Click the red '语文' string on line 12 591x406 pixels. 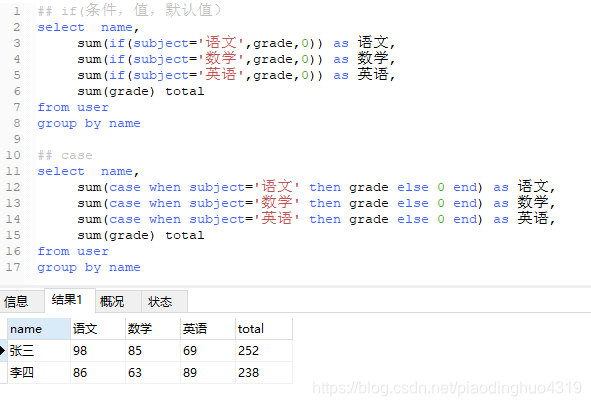point(277,187)
